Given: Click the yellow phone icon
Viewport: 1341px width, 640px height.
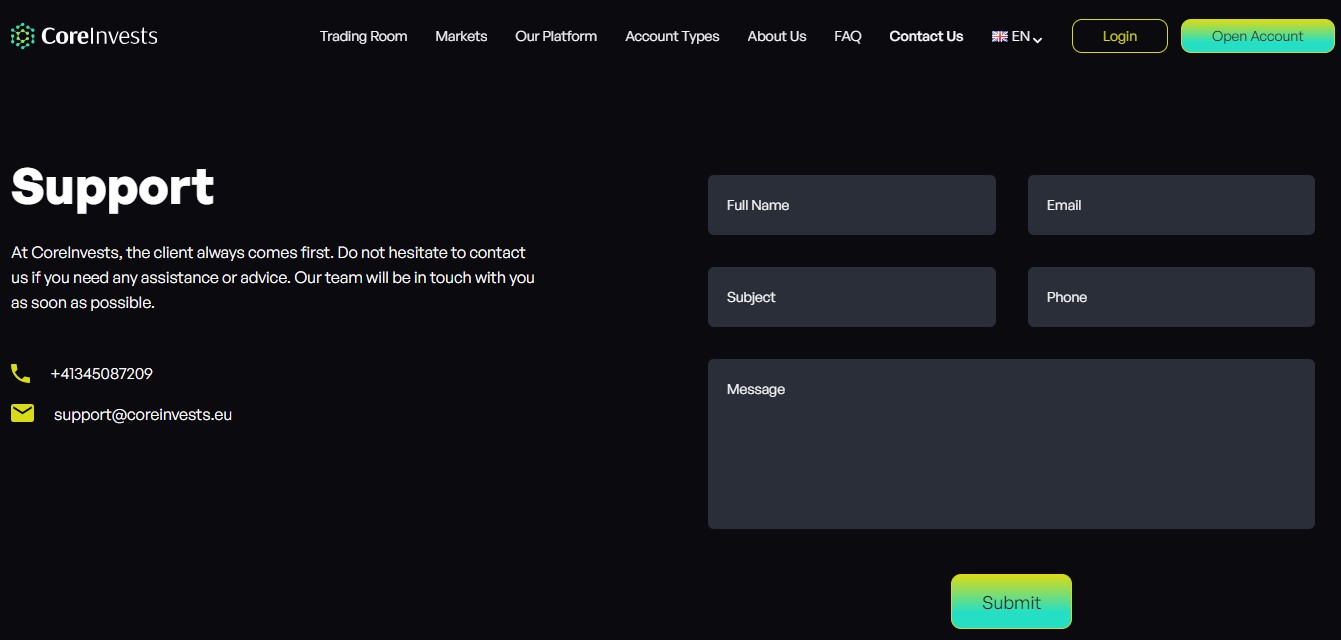Looking at the screenshot, I should pyautogui.click(x=21, y=374).
